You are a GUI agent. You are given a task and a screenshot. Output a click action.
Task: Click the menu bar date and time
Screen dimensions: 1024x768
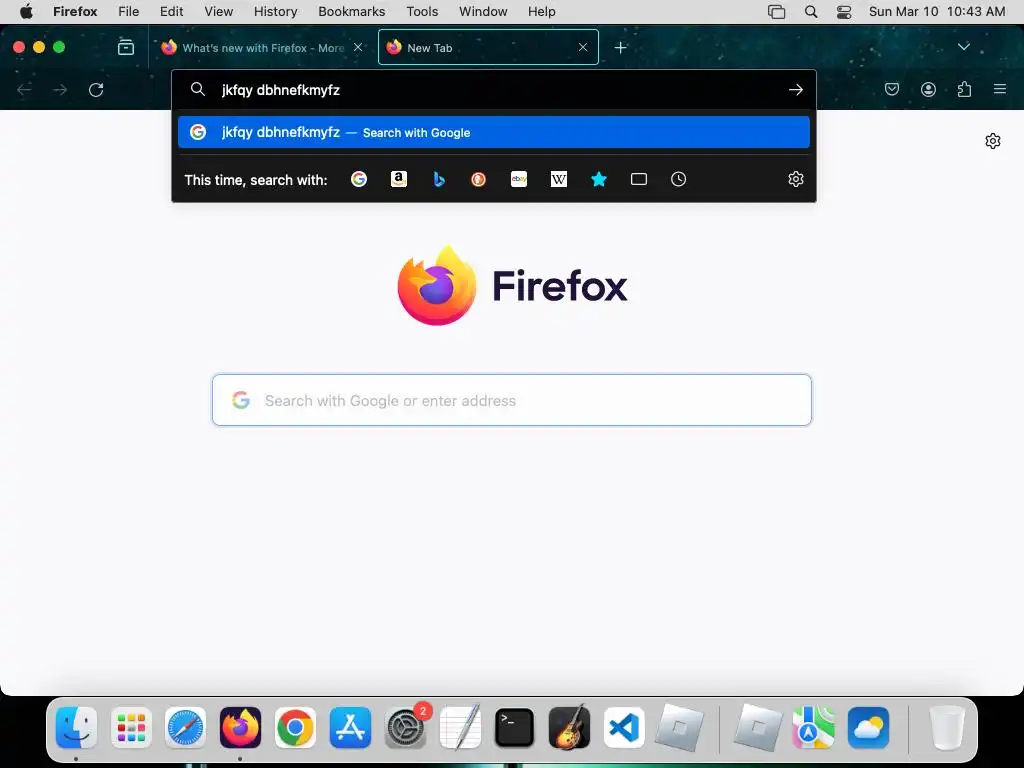pyautogui.click(x=936, y=12)
